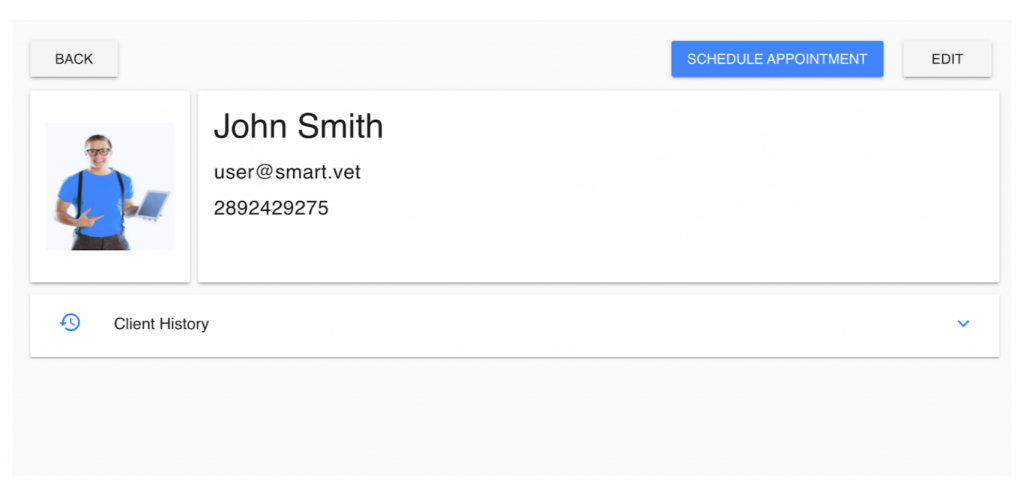Go back using the BACK button
The width and height of the screenshot is (1024, 493).
(x=74, y=59)
